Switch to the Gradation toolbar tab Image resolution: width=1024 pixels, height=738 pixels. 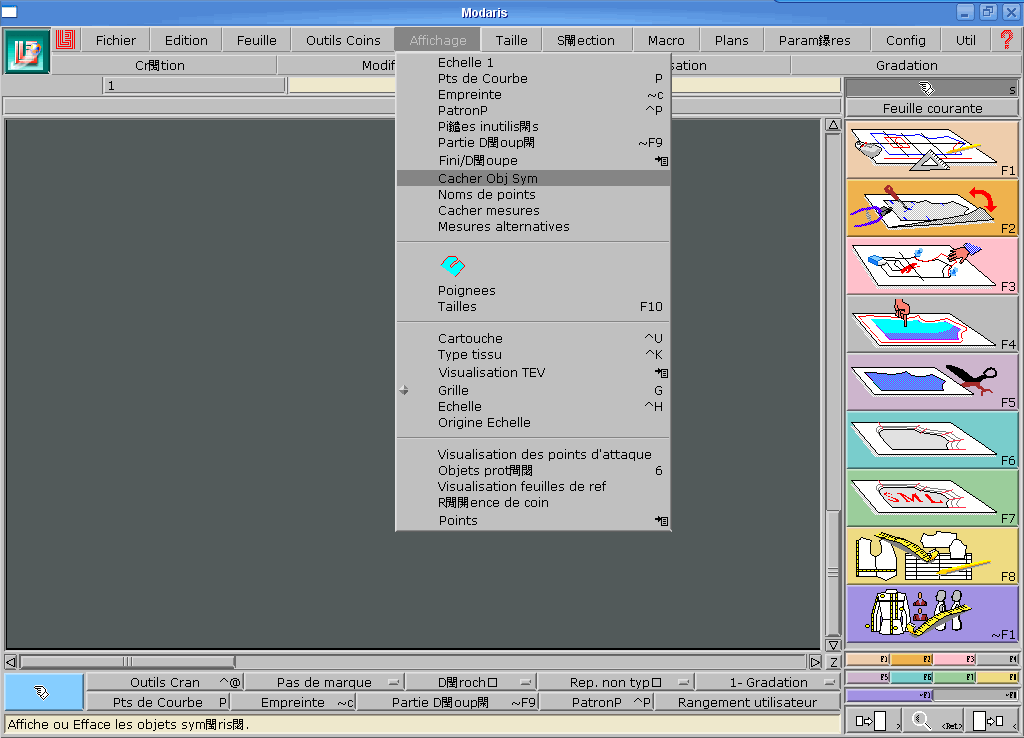tap(906, 65)
